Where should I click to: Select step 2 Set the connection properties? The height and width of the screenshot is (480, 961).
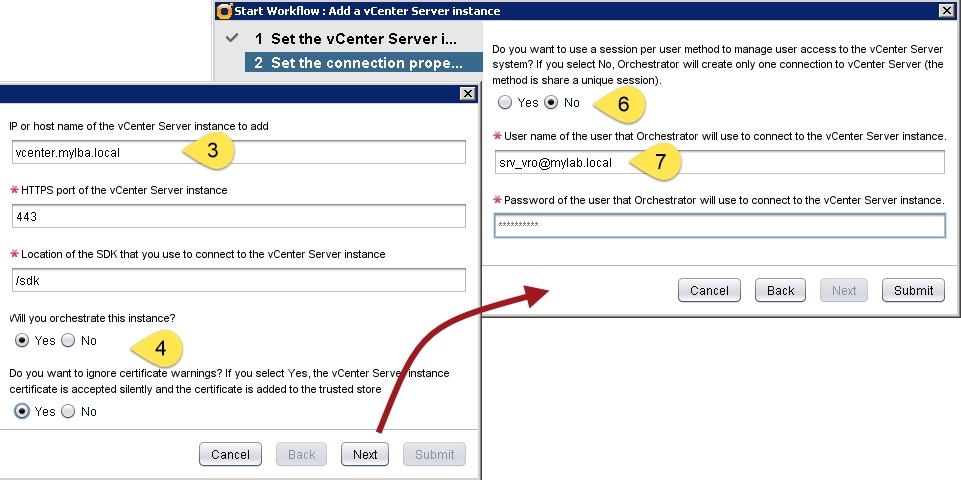click(x=363, y=63)
